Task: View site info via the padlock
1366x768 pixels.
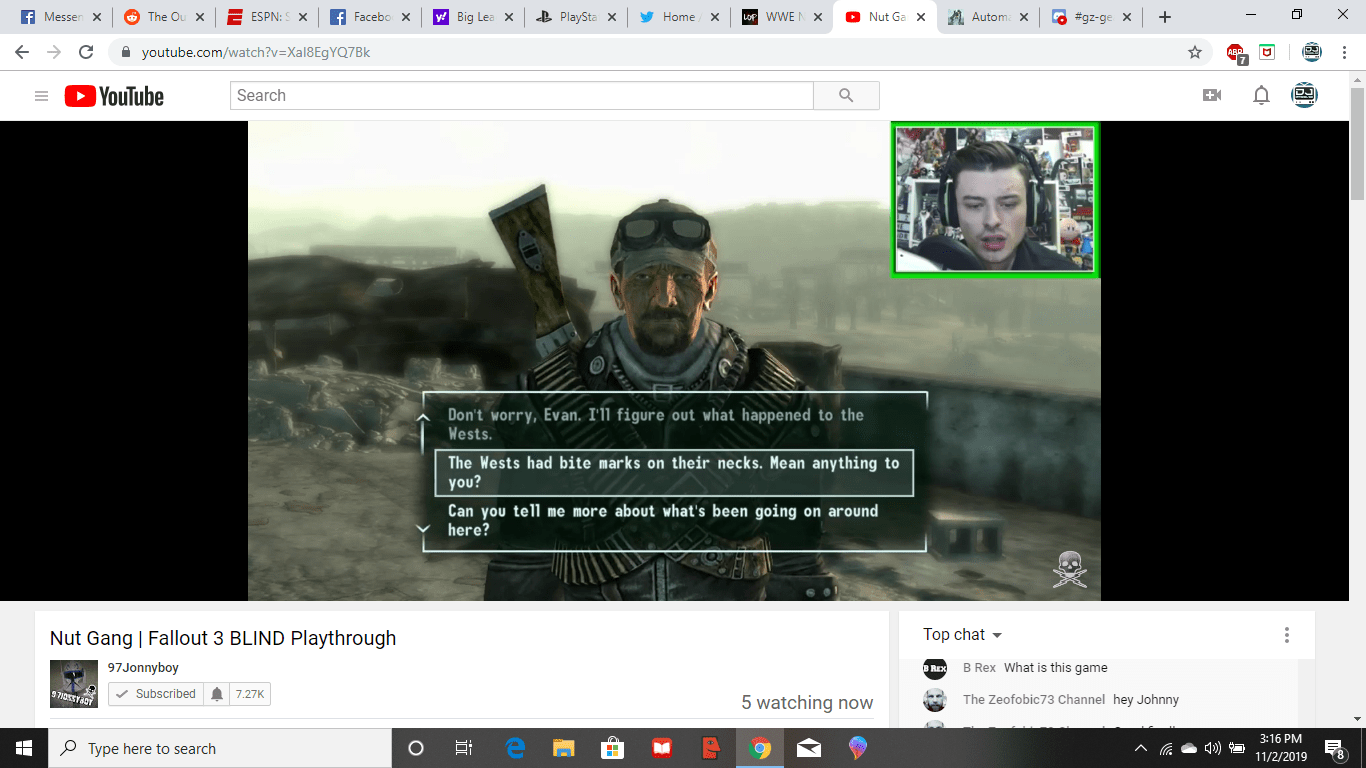Action: [x=126, y=52]
